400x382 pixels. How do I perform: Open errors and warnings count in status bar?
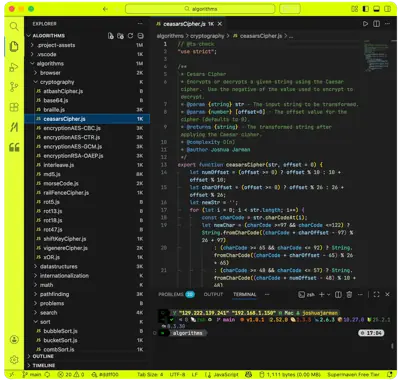(x=71, y=375)
